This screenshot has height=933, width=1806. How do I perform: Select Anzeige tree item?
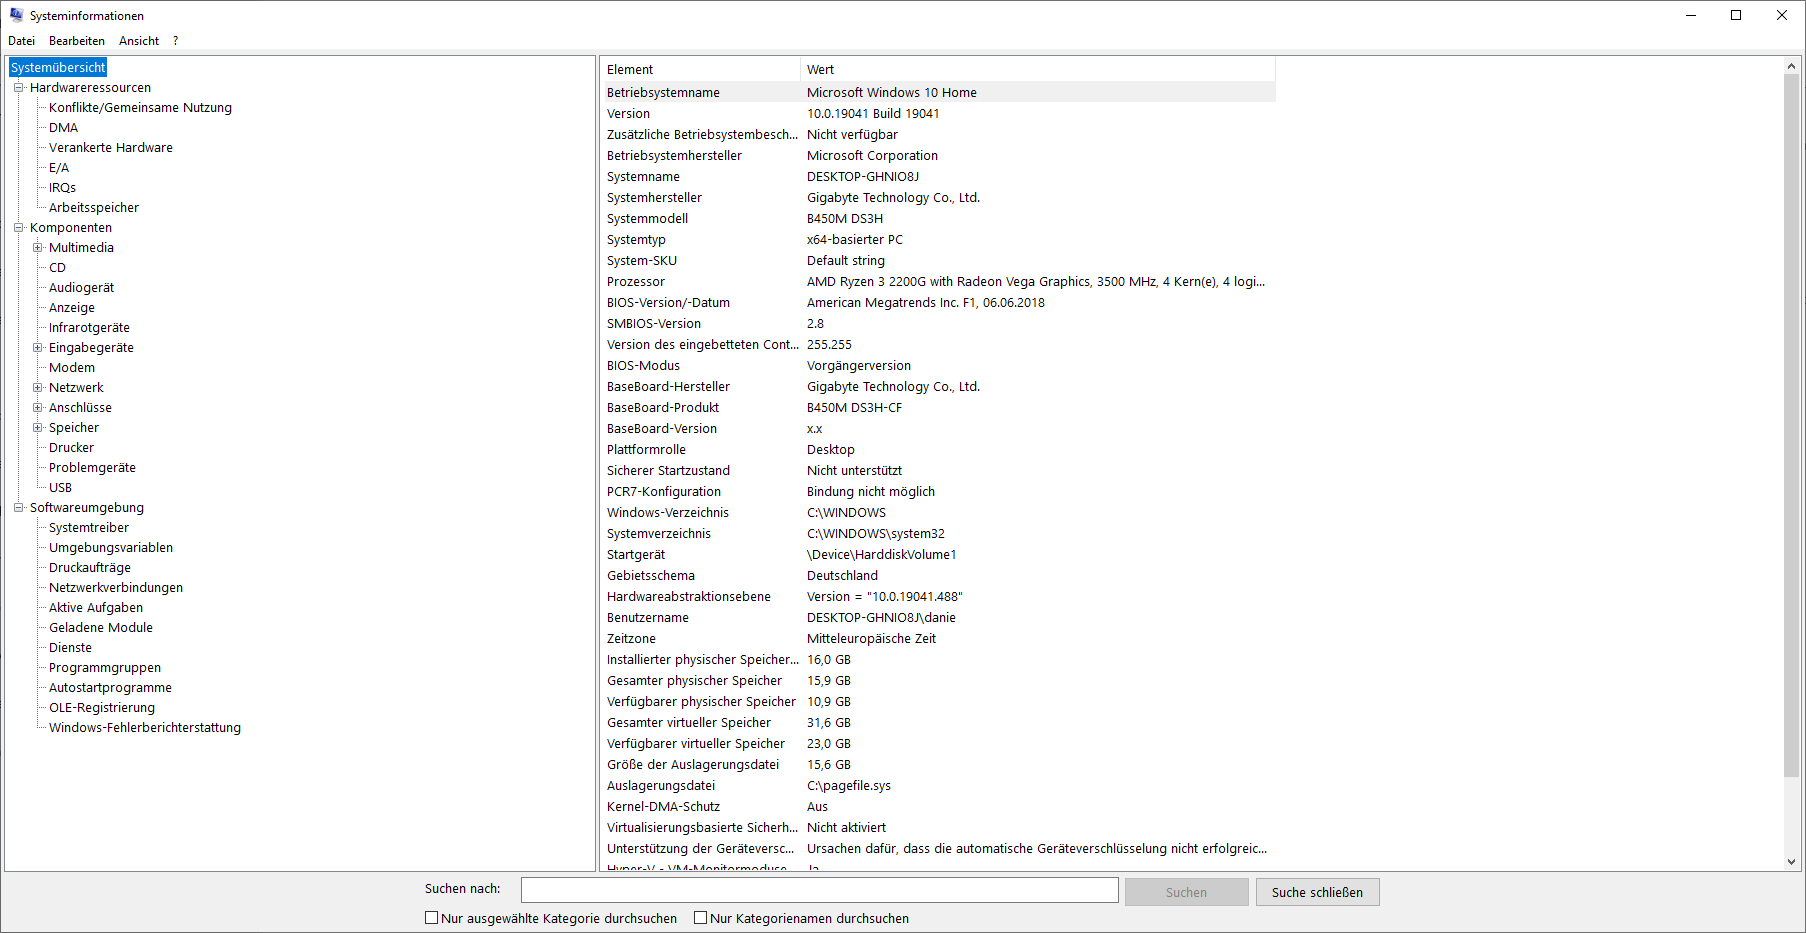[72, 308]
